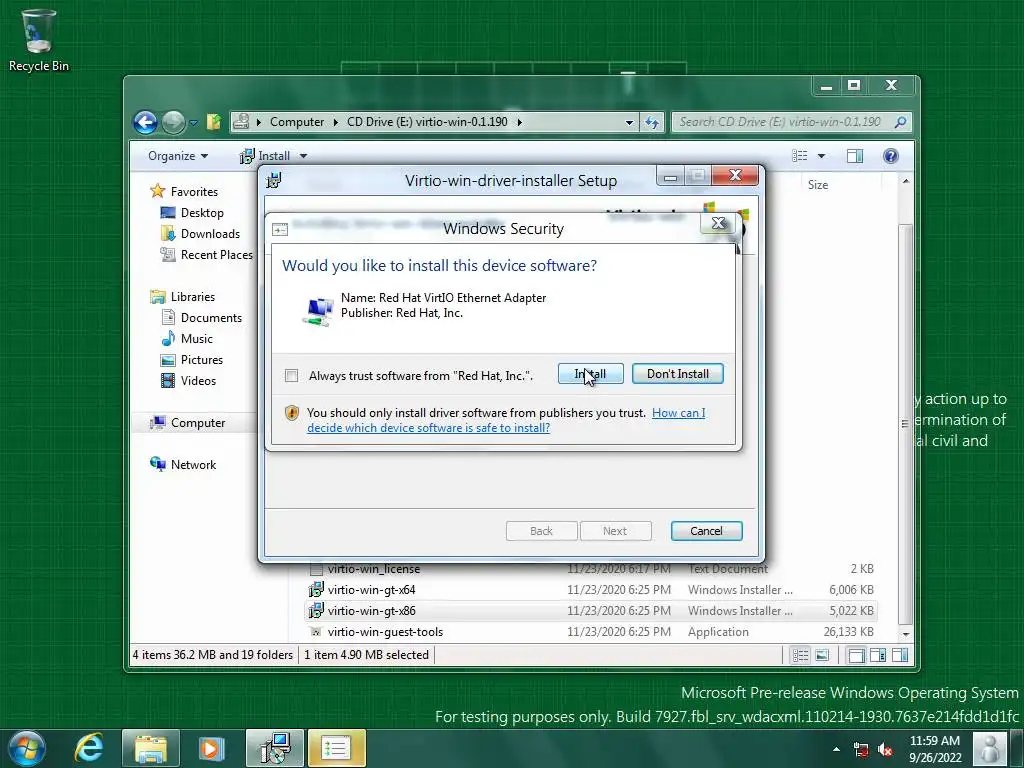Click the Explorer forward arrow button
Viewport: 1024px width, 768px height.
174,122
